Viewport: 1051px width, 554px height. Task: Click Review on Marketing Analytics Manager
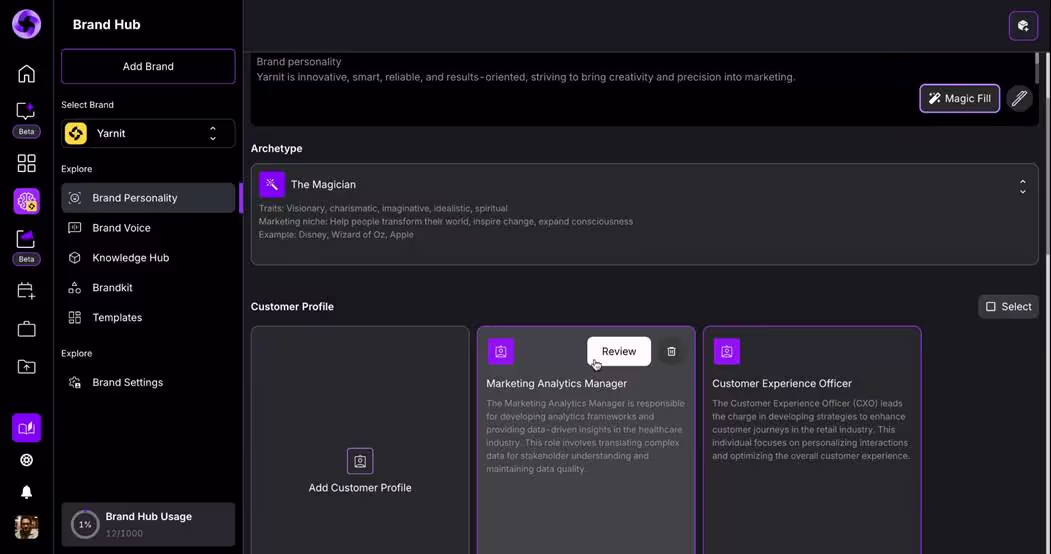619,352
